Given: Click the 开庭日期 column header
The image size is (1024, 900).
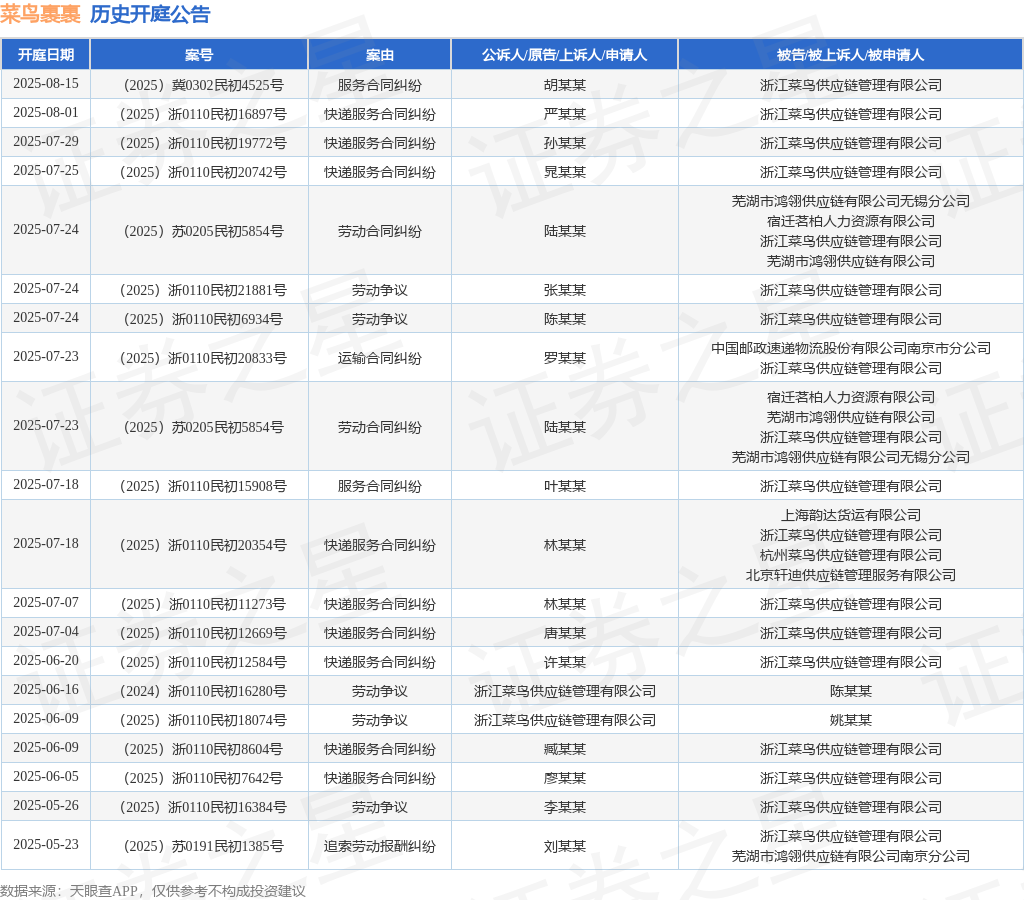Looking at the screenshot, I should [x=46, y=55].
